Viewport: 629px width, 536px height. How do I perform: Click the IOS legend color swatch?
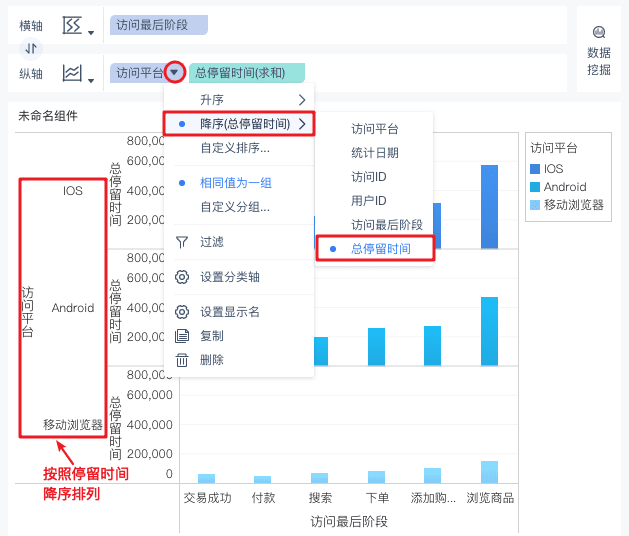(x=535, y=169)
